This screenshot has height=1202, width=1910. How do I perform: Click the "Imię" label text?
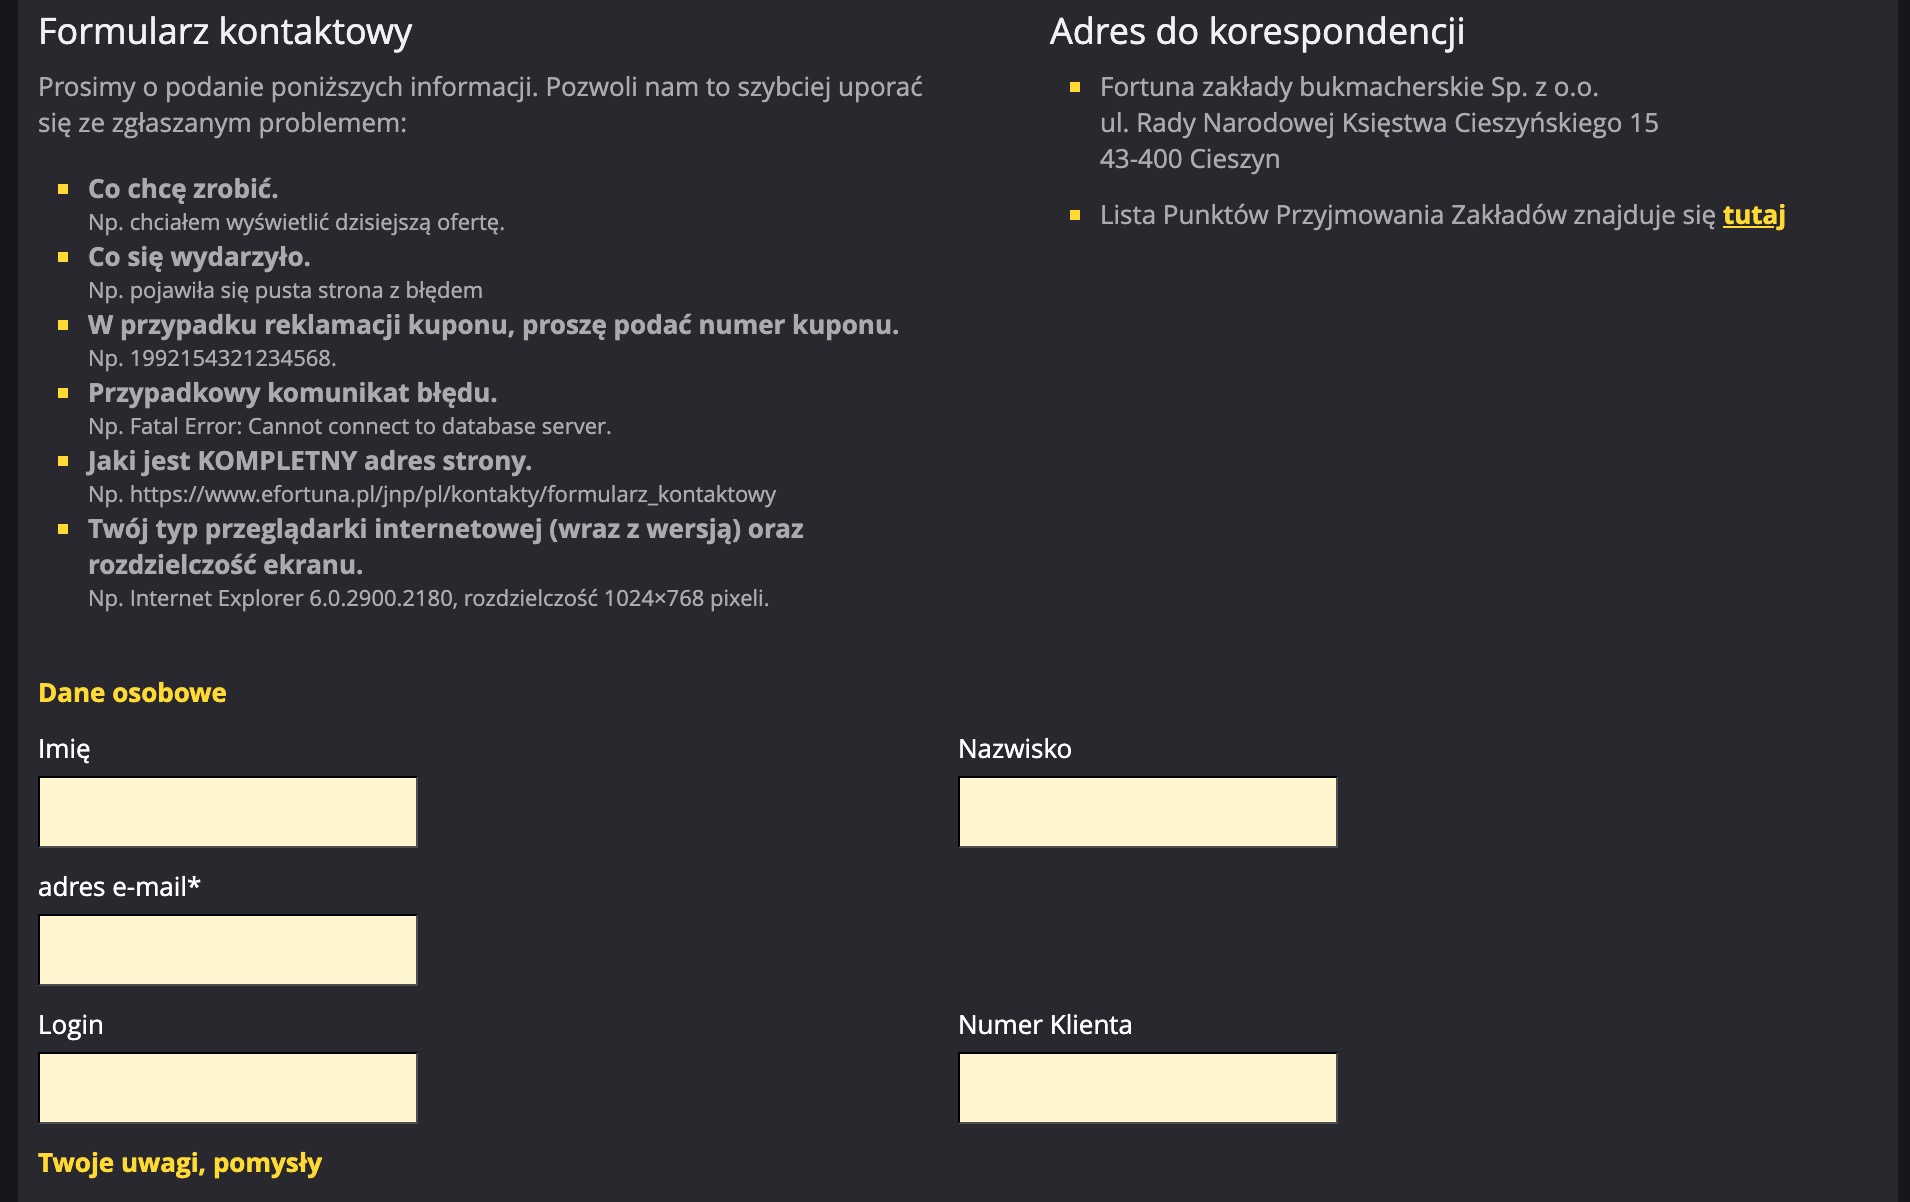tap(64, 749)
